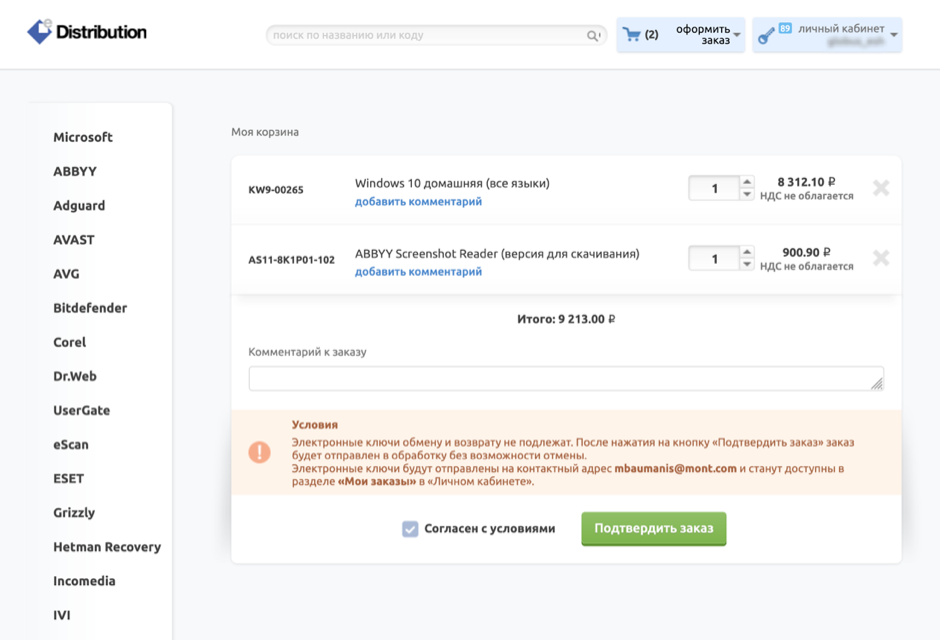Image resolution: width=940 pixels, height=640 pixels.
Task: Click the green 'Подтвердить заказ' button
Action: (653, 529)
